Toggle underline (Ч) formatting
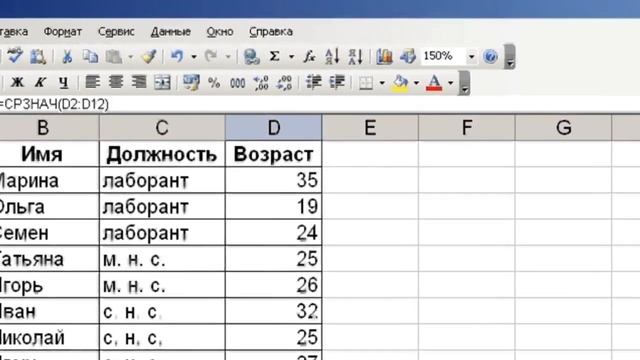The image size is (640, 360). [x=63, y=83]
